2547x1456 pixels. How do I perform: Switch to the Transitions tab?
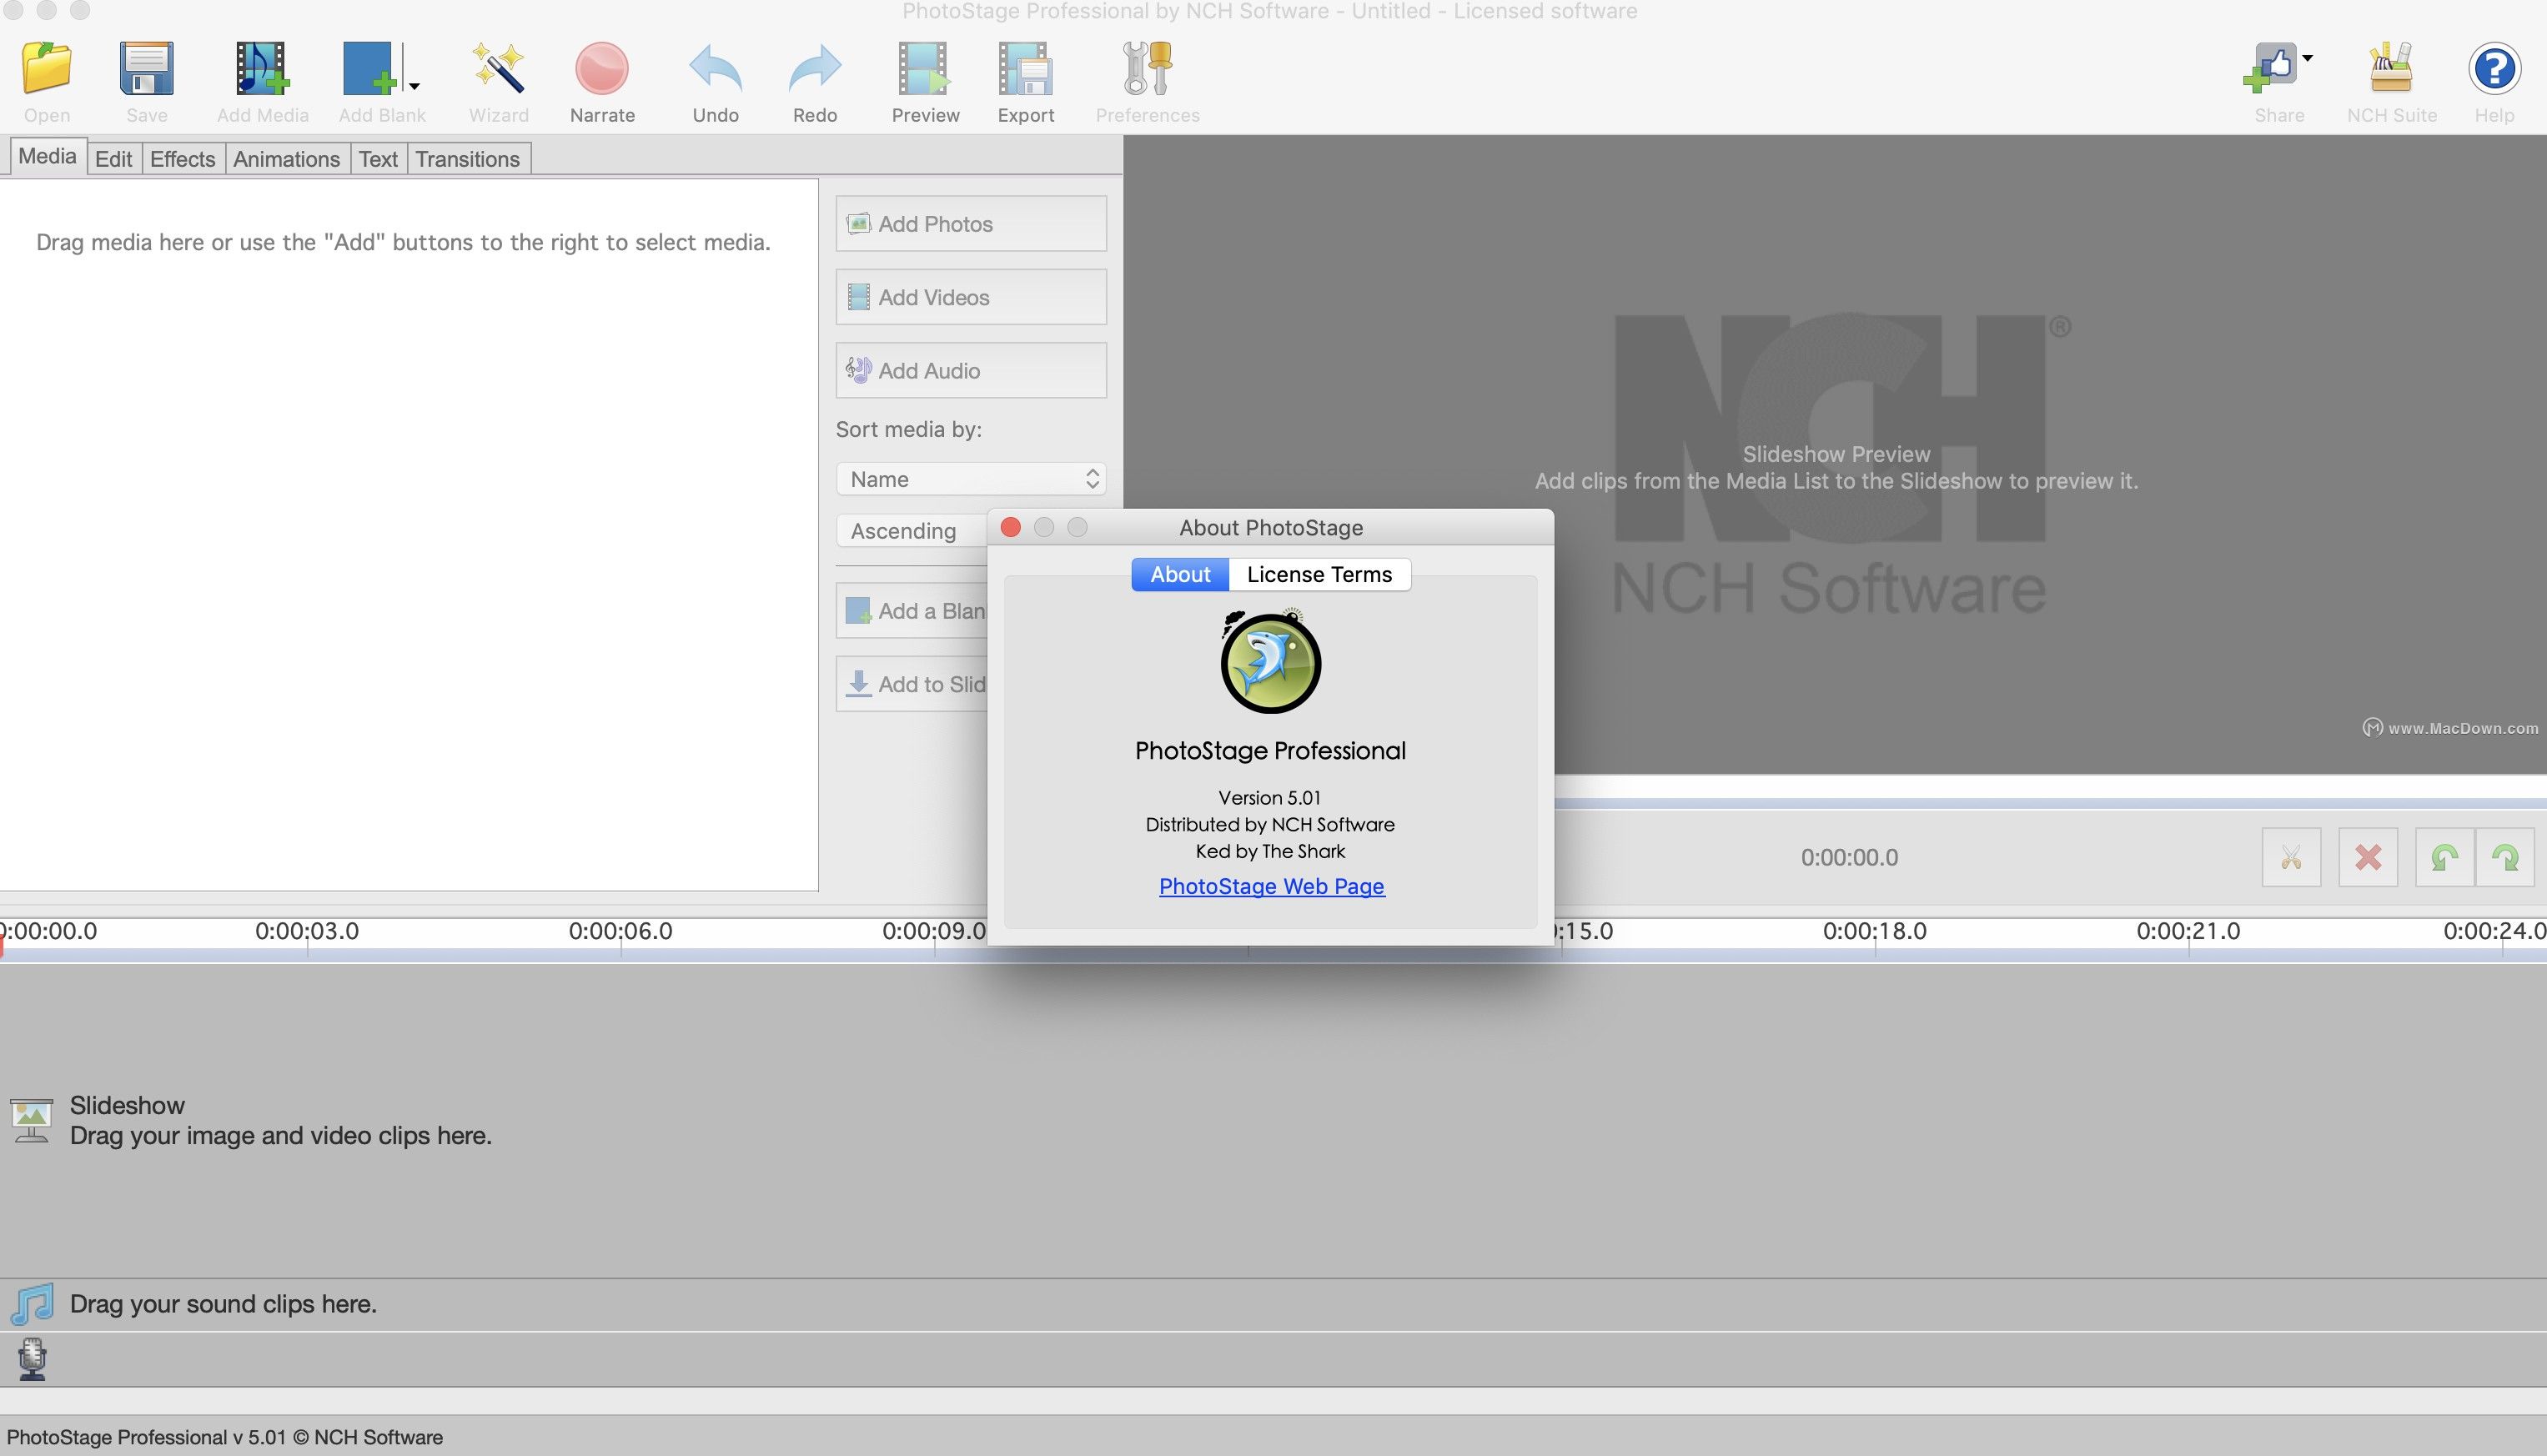467,159
